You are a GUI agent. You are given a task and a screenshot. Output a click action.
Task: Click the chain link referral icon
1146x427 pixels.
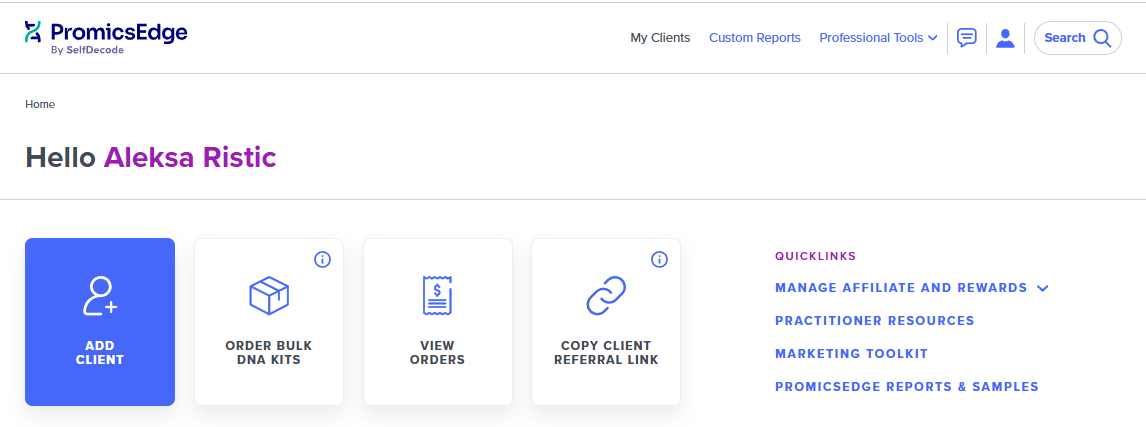(x=607, y=295)
